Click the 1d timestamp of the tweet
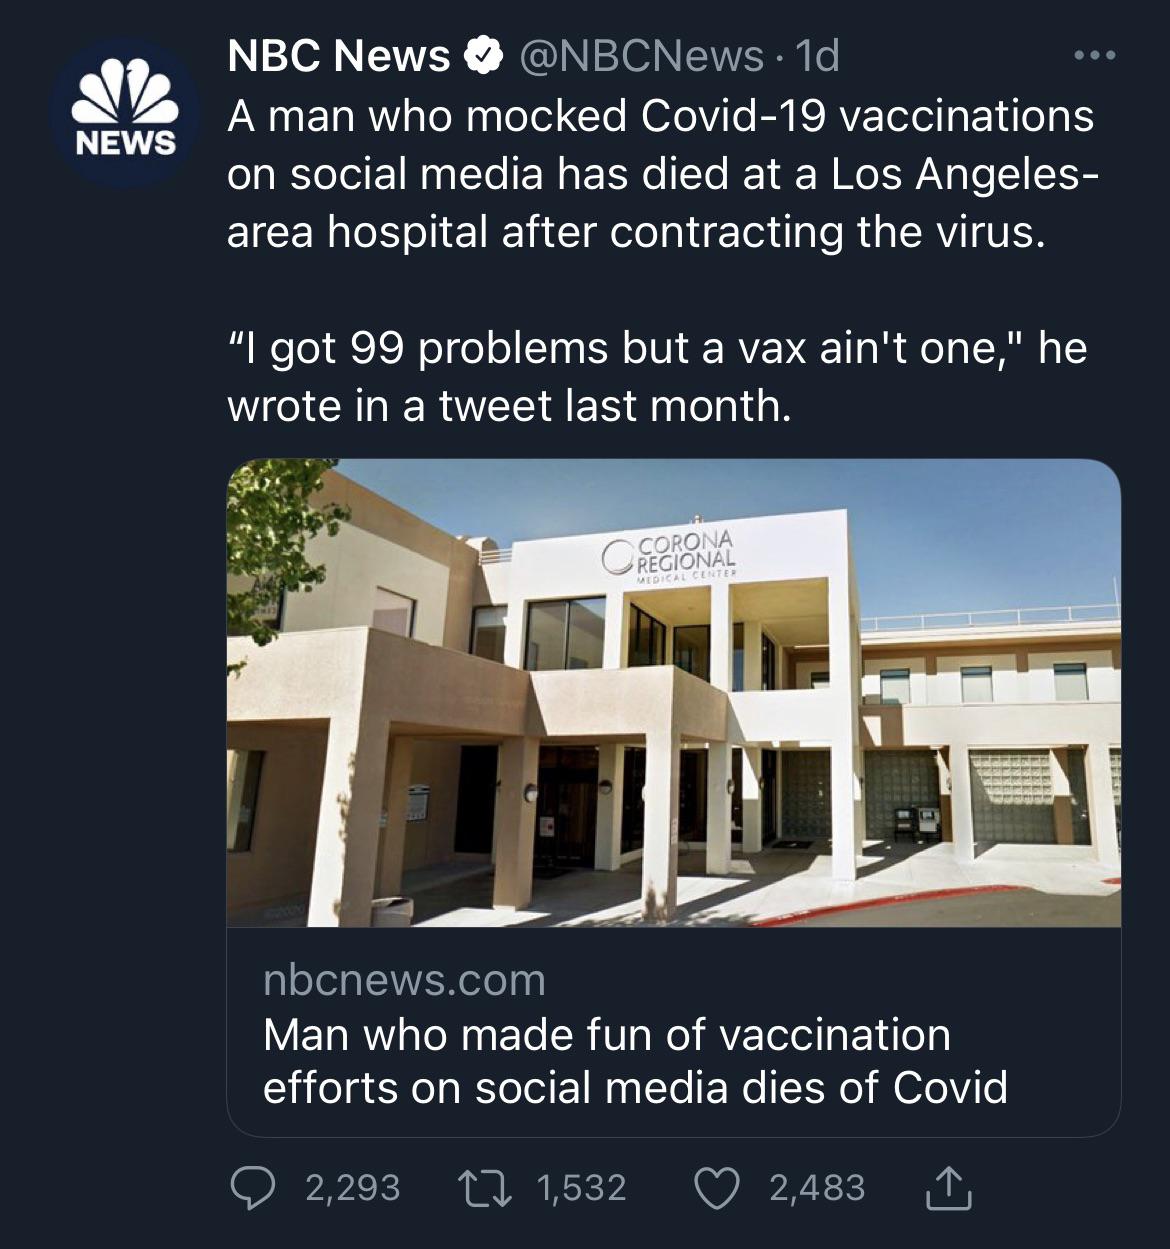Viewport: 1170px width, 1249px height. click(816, 57)
